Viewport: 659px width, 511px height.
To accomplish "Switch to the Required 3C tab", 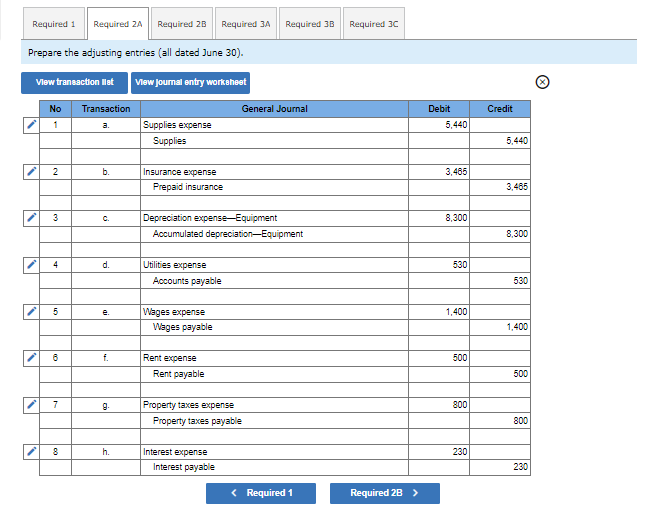I will tap(374, 24).
